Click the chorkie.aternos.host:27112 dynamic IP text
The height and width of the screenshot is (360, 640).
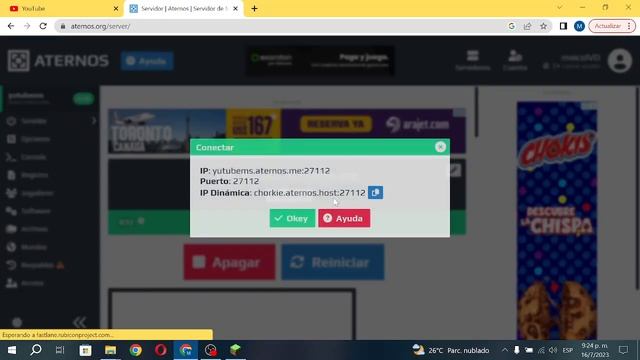309,193
